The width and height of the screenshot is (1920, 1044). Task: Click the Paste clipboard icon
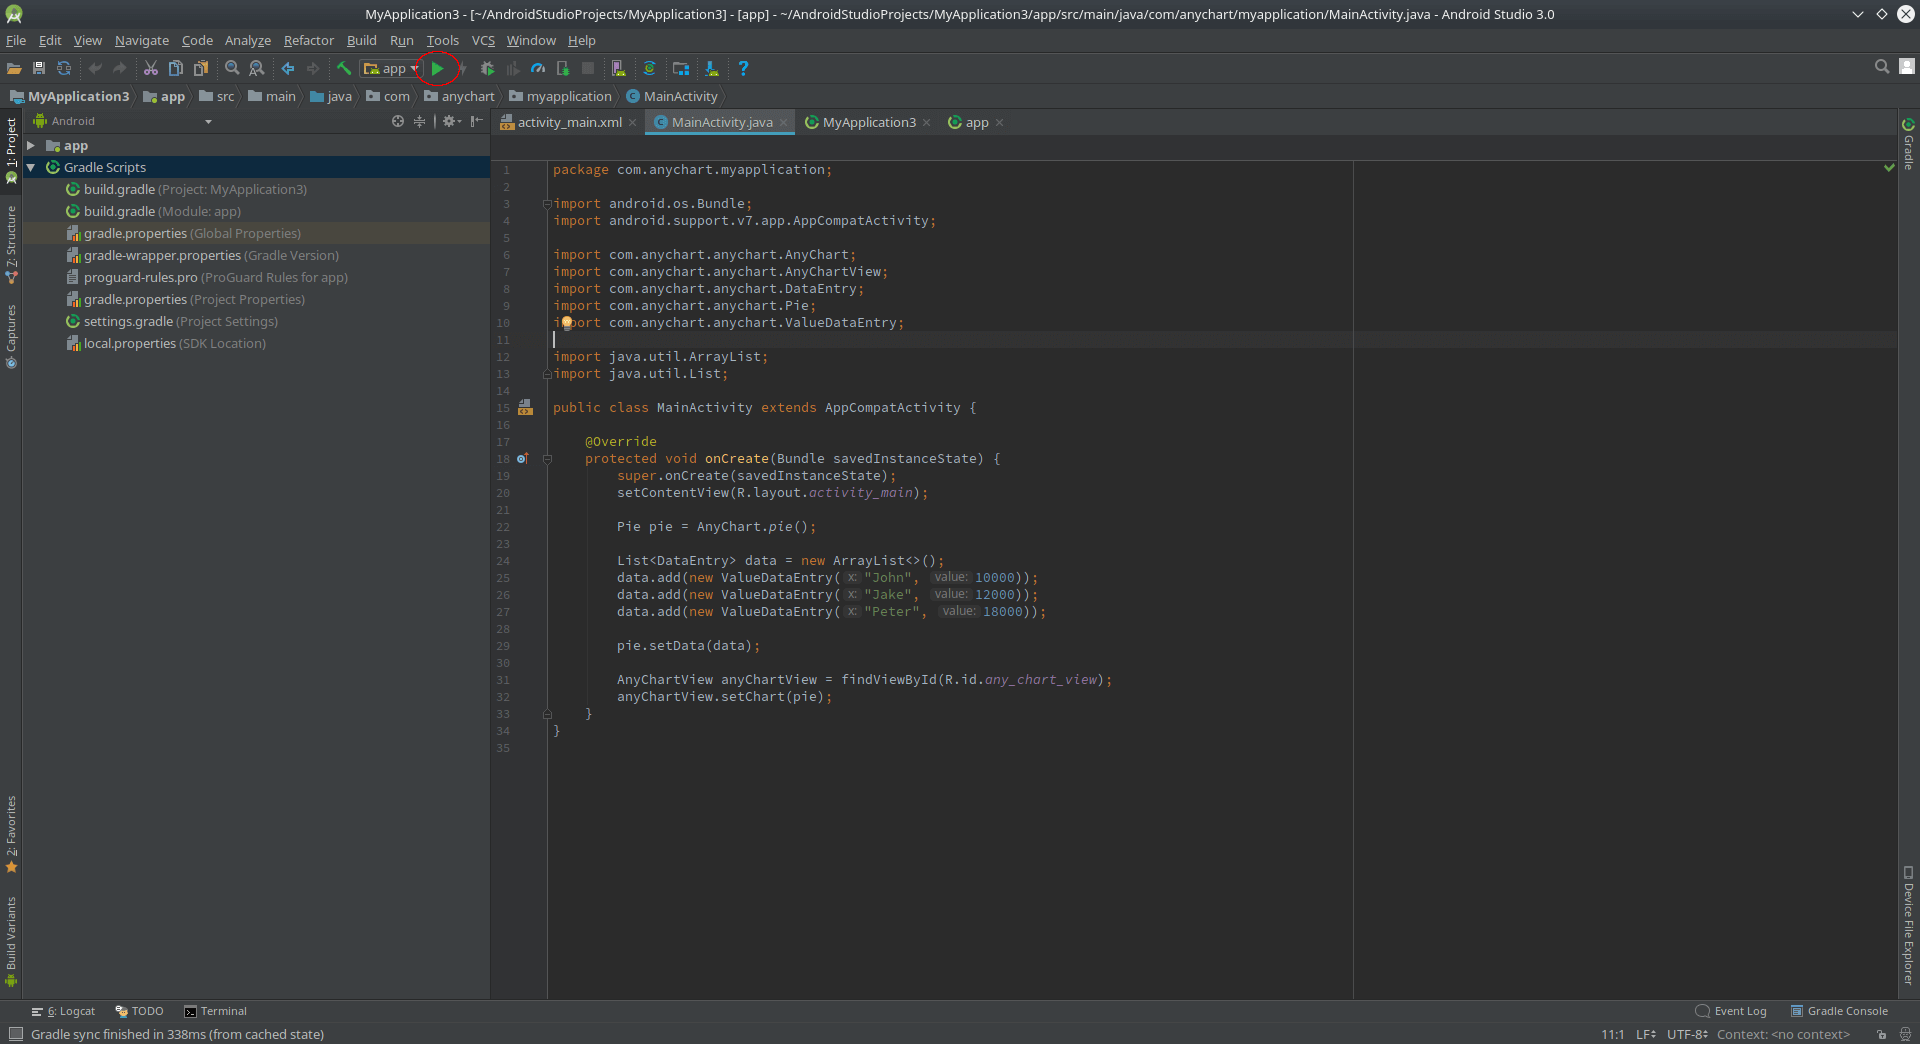201,68
